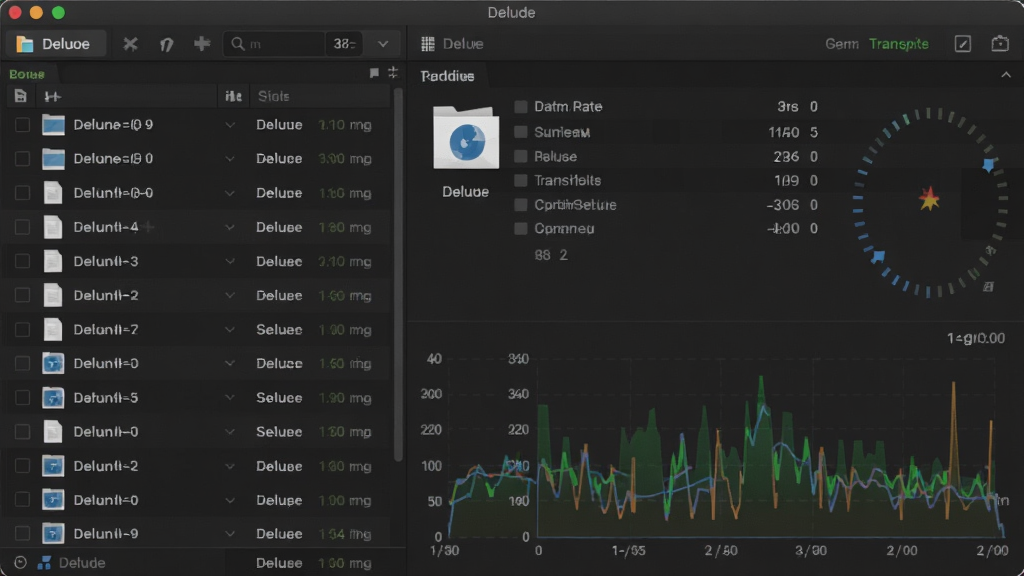Image resolution: width=1024 pixels, height=576 pixels.
Task: Click the 1=gi0:00 time label
Action: (x=976, y=338)
